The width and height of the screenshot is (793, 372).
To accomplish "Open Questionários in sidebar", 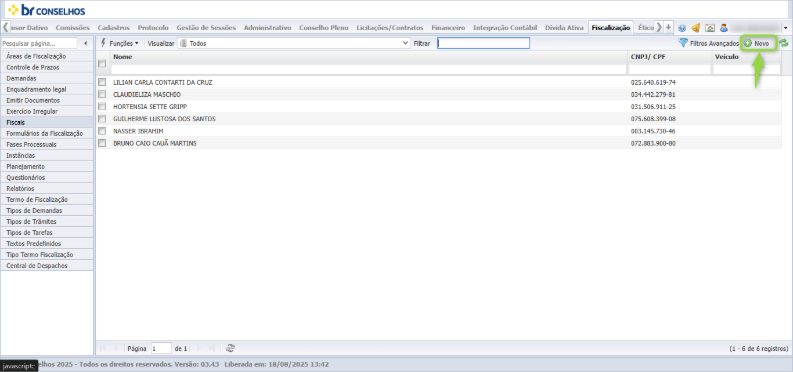I will 47,177.
